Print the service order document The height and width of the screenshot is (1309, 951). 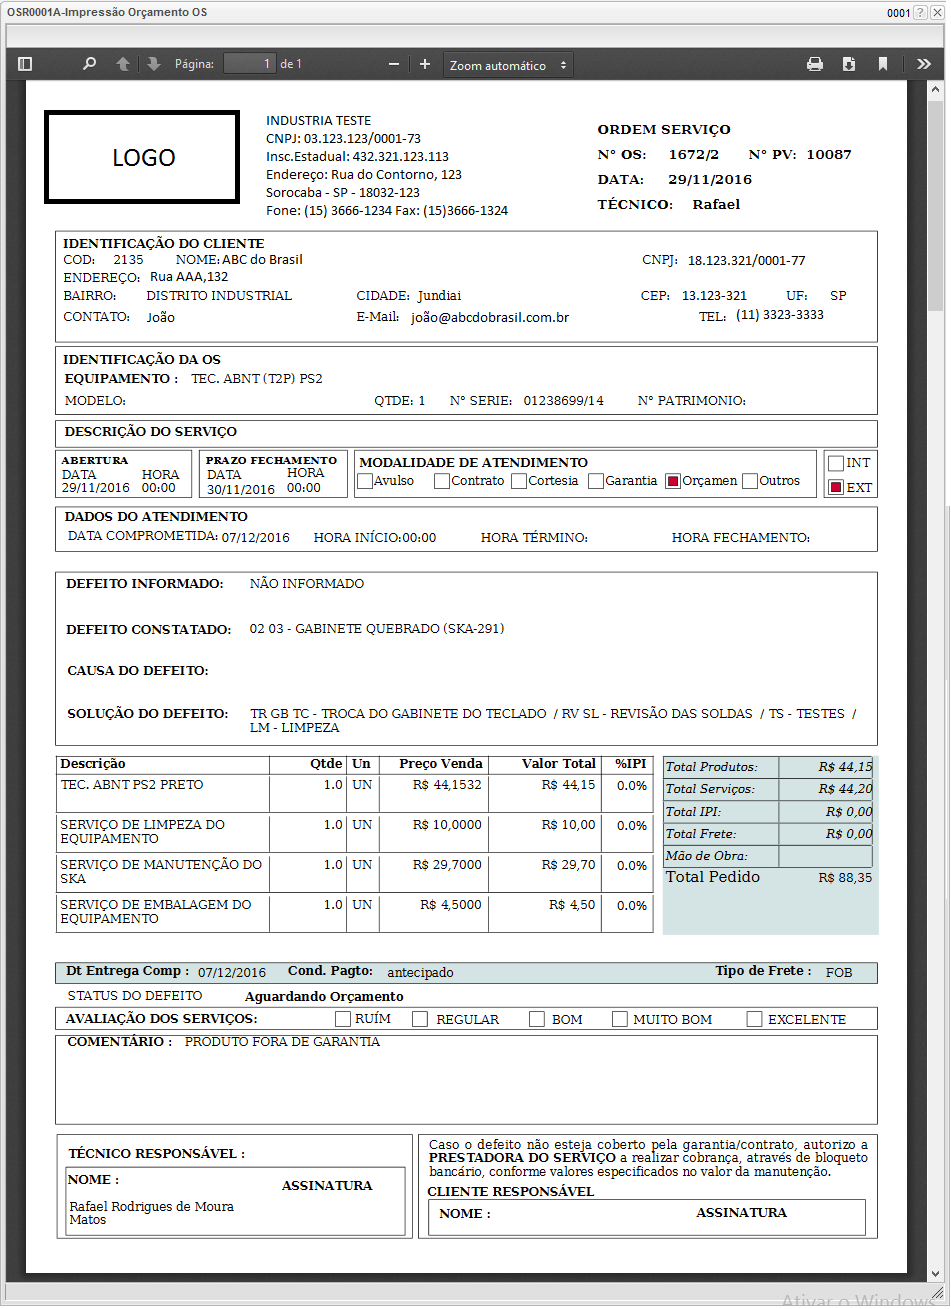point(815,64)
